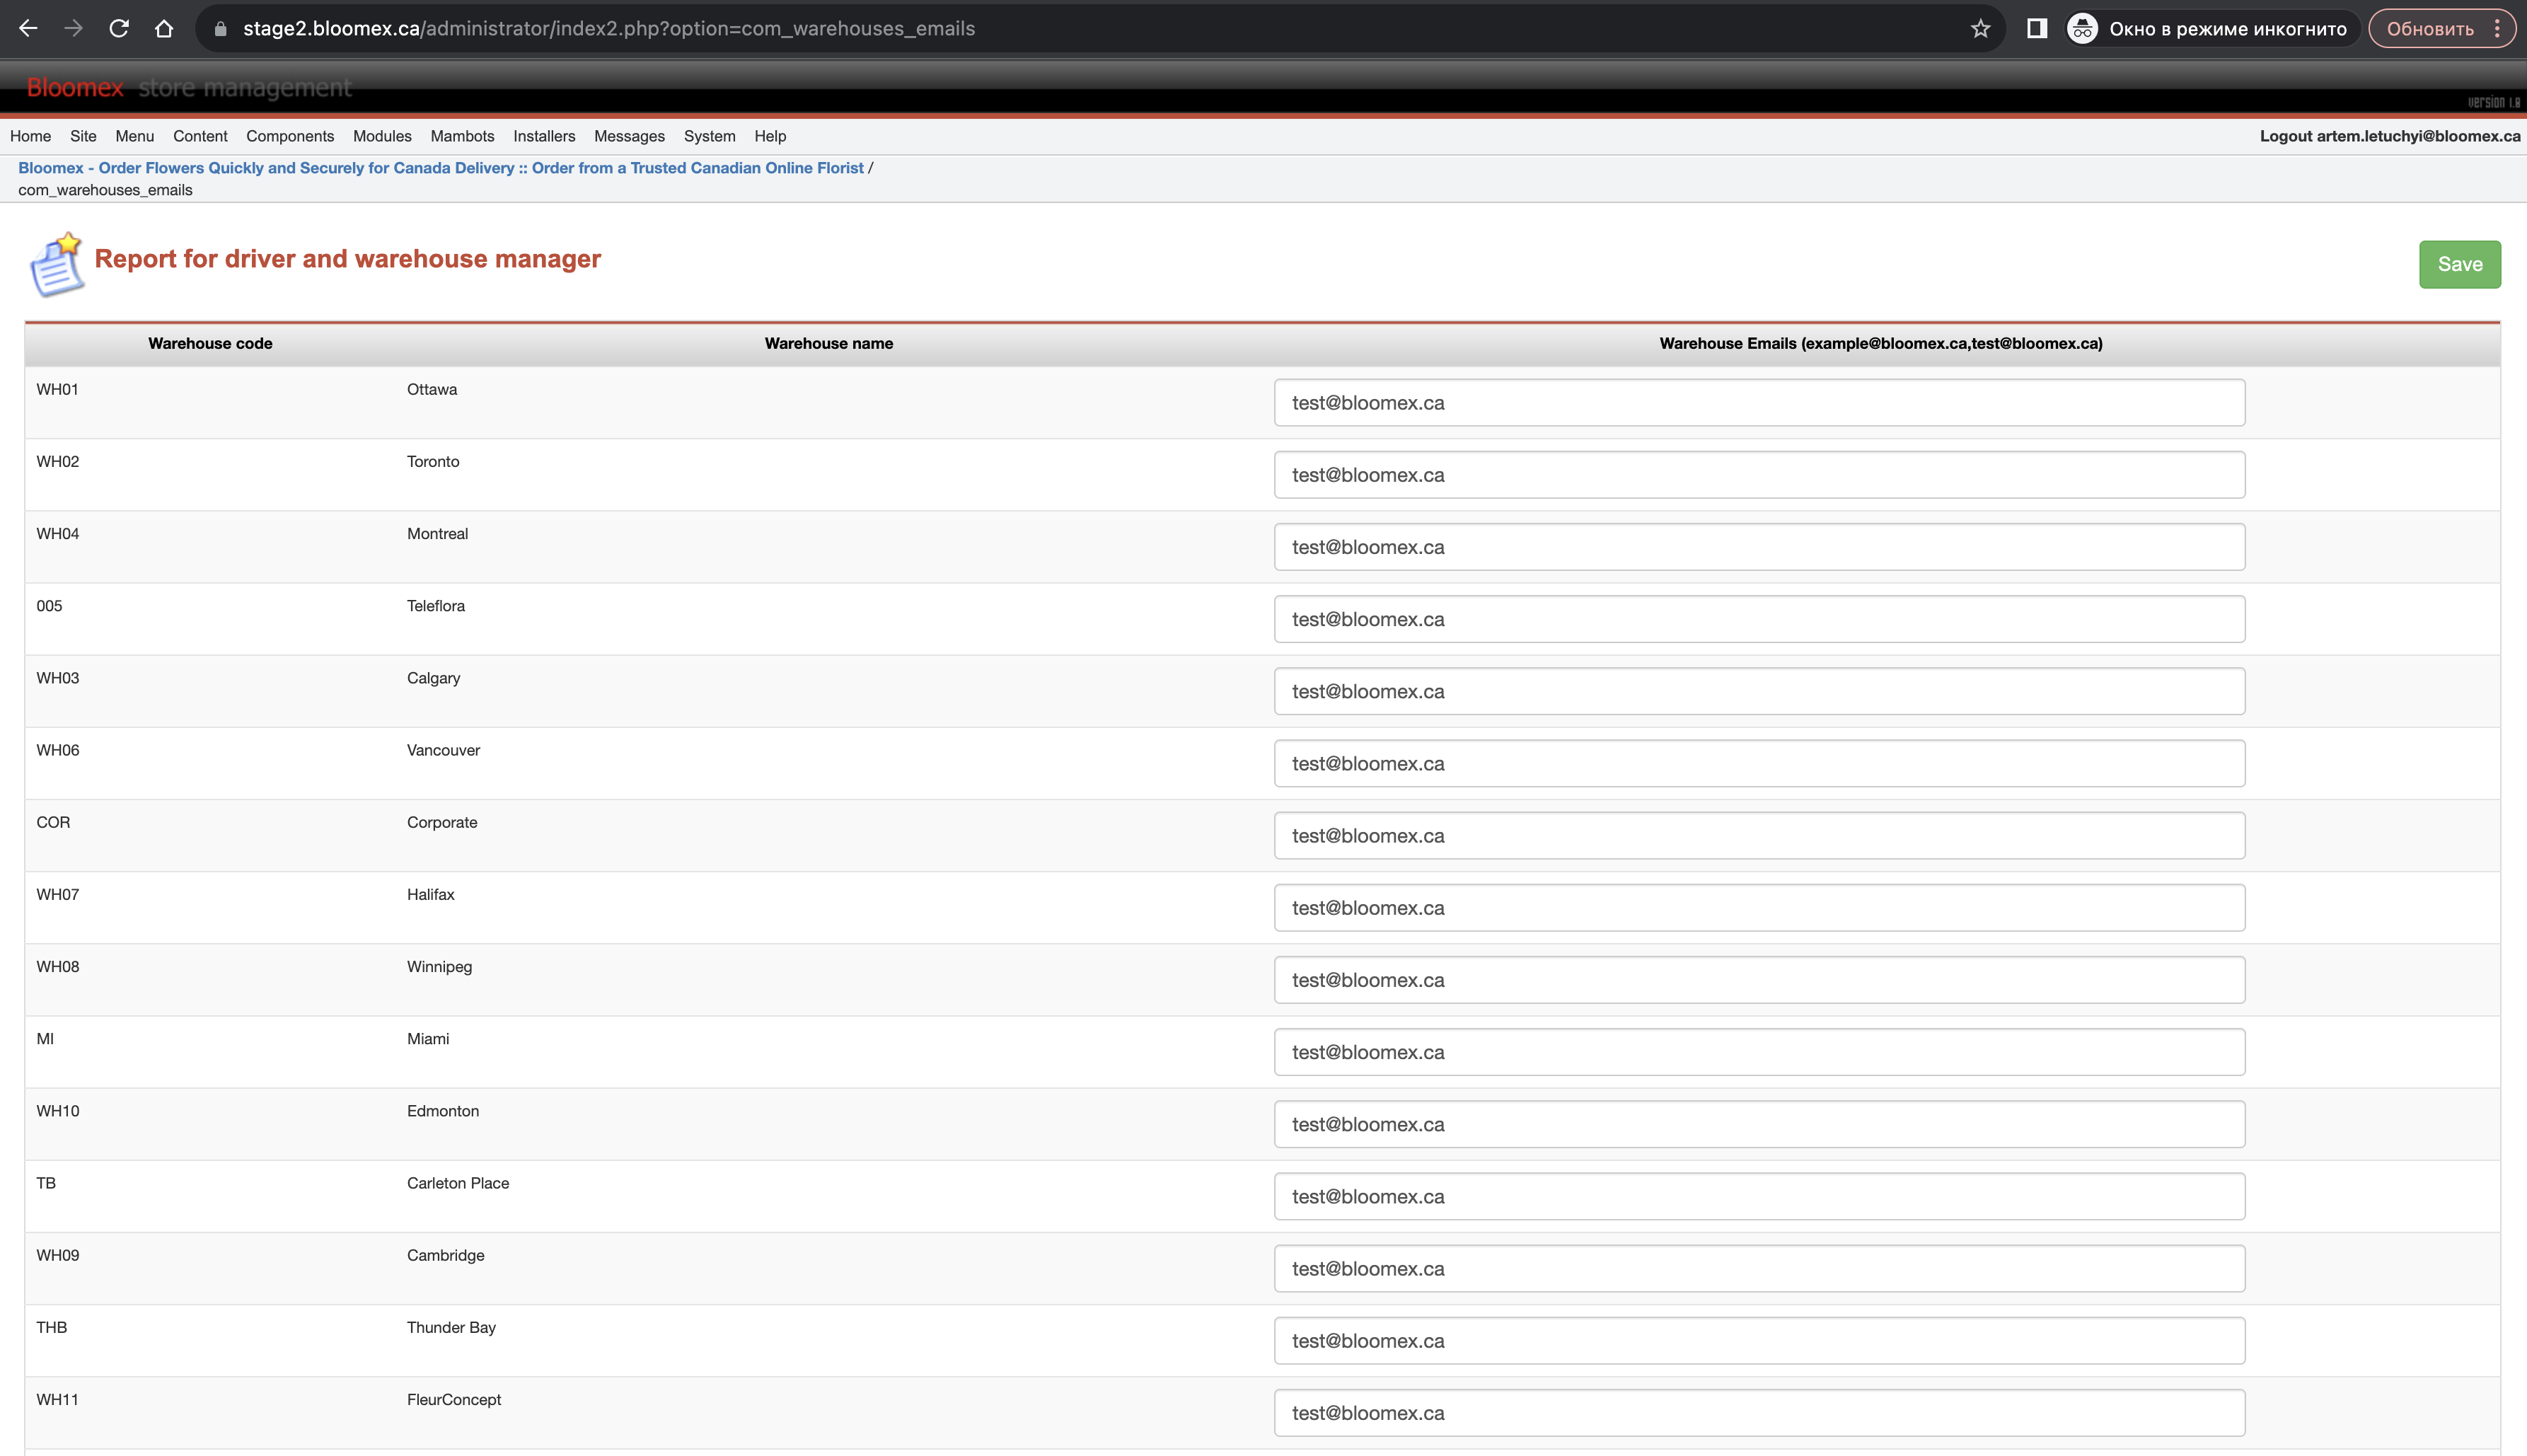Image resolution: width=2527 pixels, height=1456 pixels.
Task: Edit the Halifax warehouse email field
Action: coord(1759,908)
